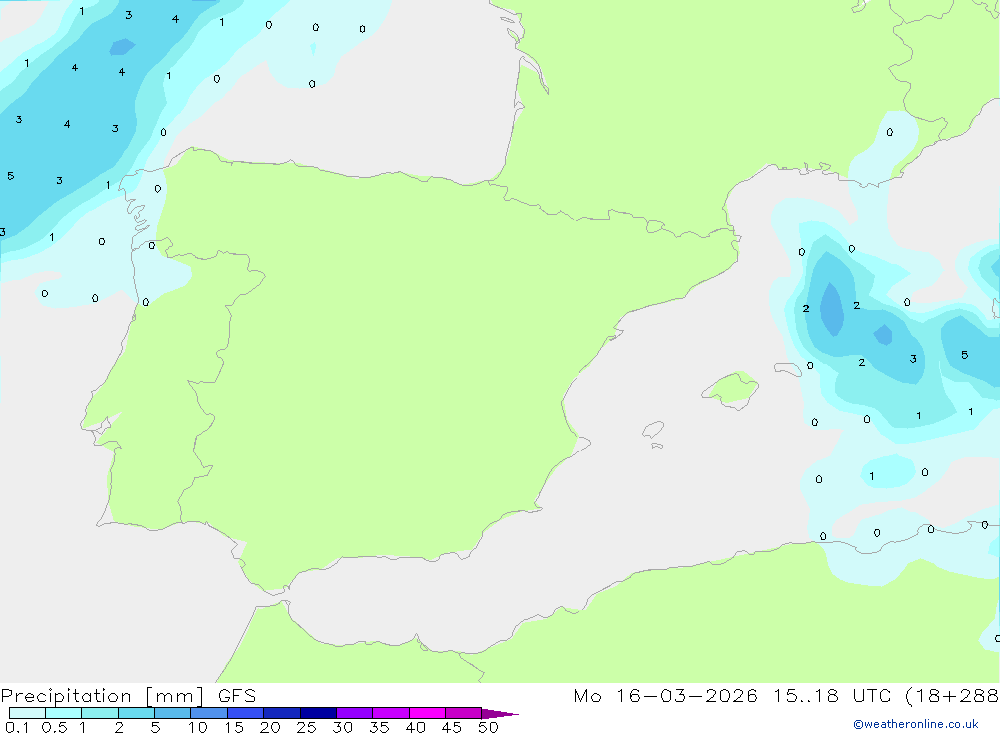
Task: Pick the 25–30 mm navy legend swatch
Action: point(318,713)
